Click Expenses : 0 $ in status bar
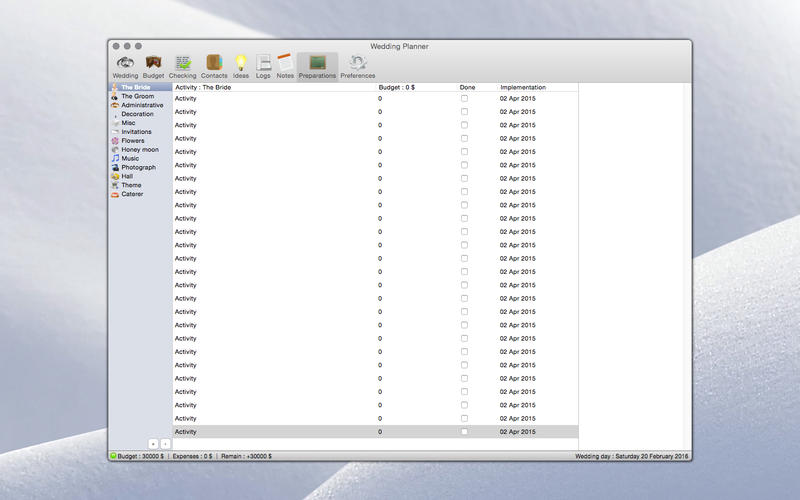Viewport: 800px width, 500px height. 192,456
